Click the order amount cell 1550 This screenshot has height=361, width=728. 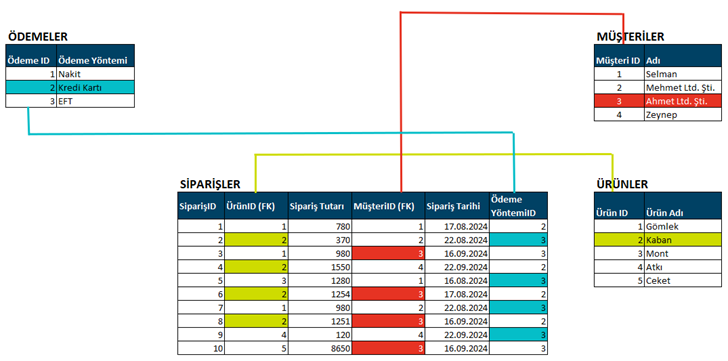coord(320,267)
